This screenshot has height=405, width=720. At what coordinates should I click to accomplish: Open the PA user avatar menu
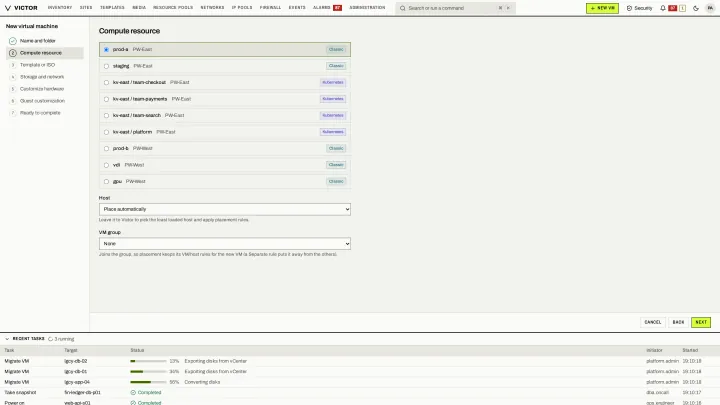pyautogui.click(x=710, y=8)
